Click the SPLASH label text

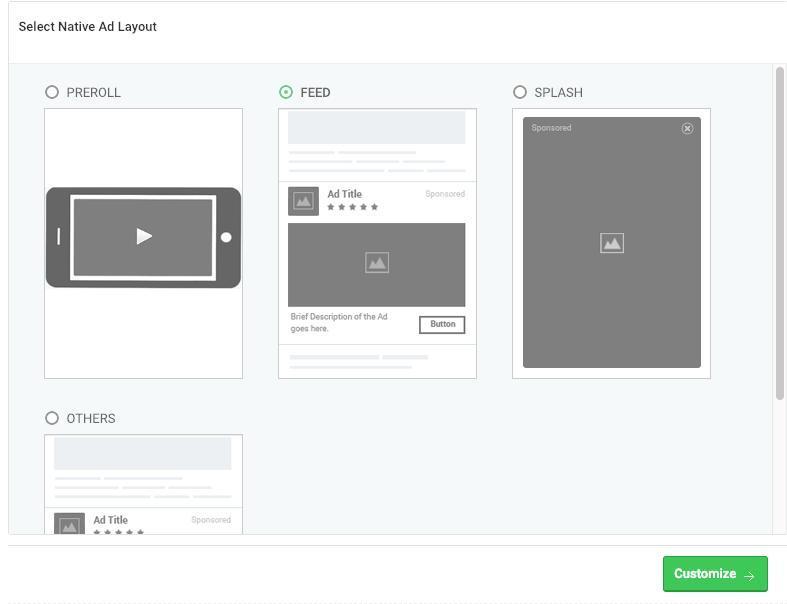(x=558, y=92)
